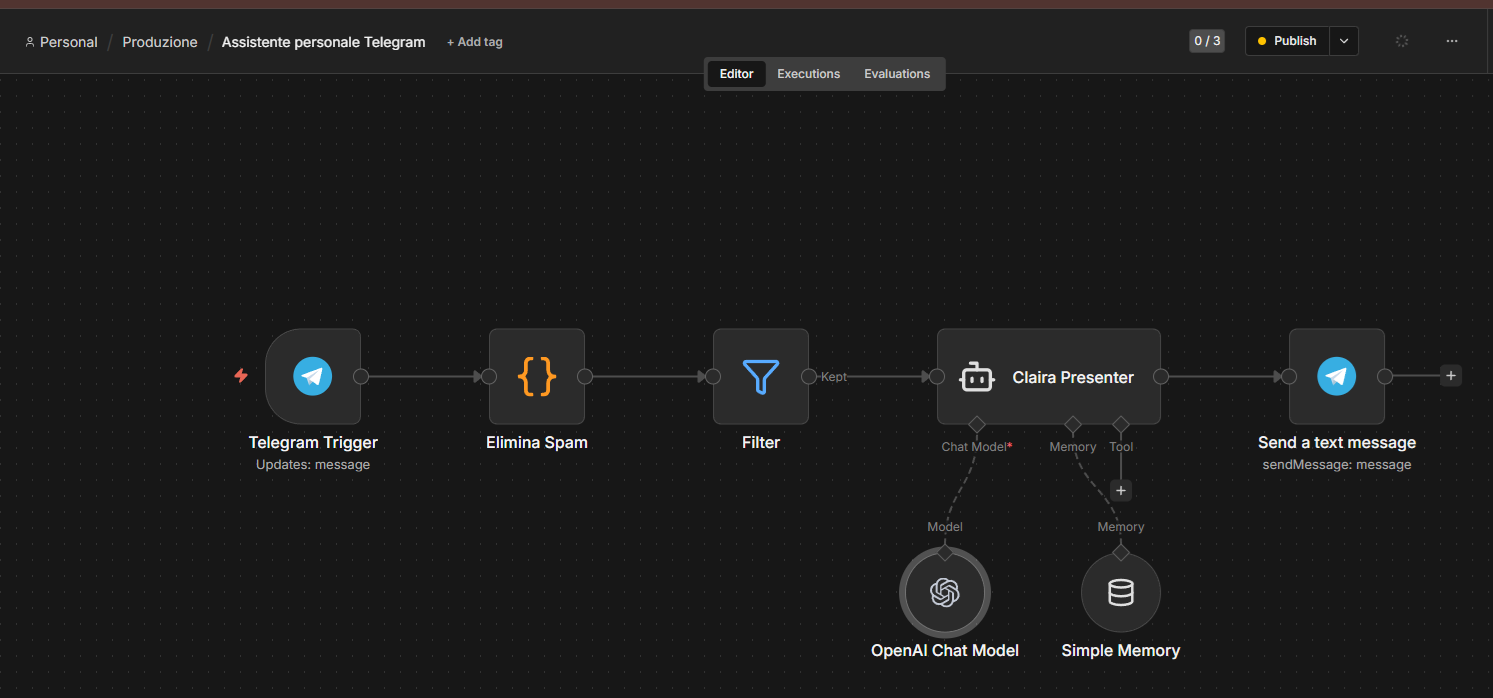Click the Publish button

1287,41
